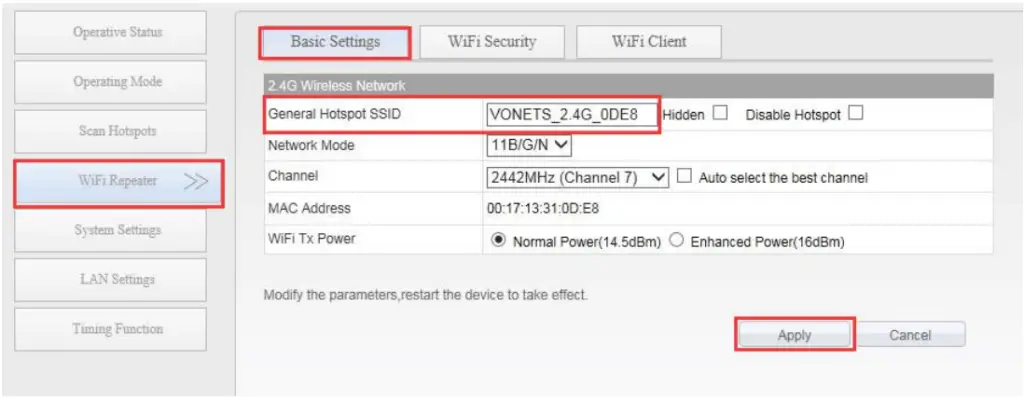Click the General Hotspot SSID text field

click(x=571, y=114)
